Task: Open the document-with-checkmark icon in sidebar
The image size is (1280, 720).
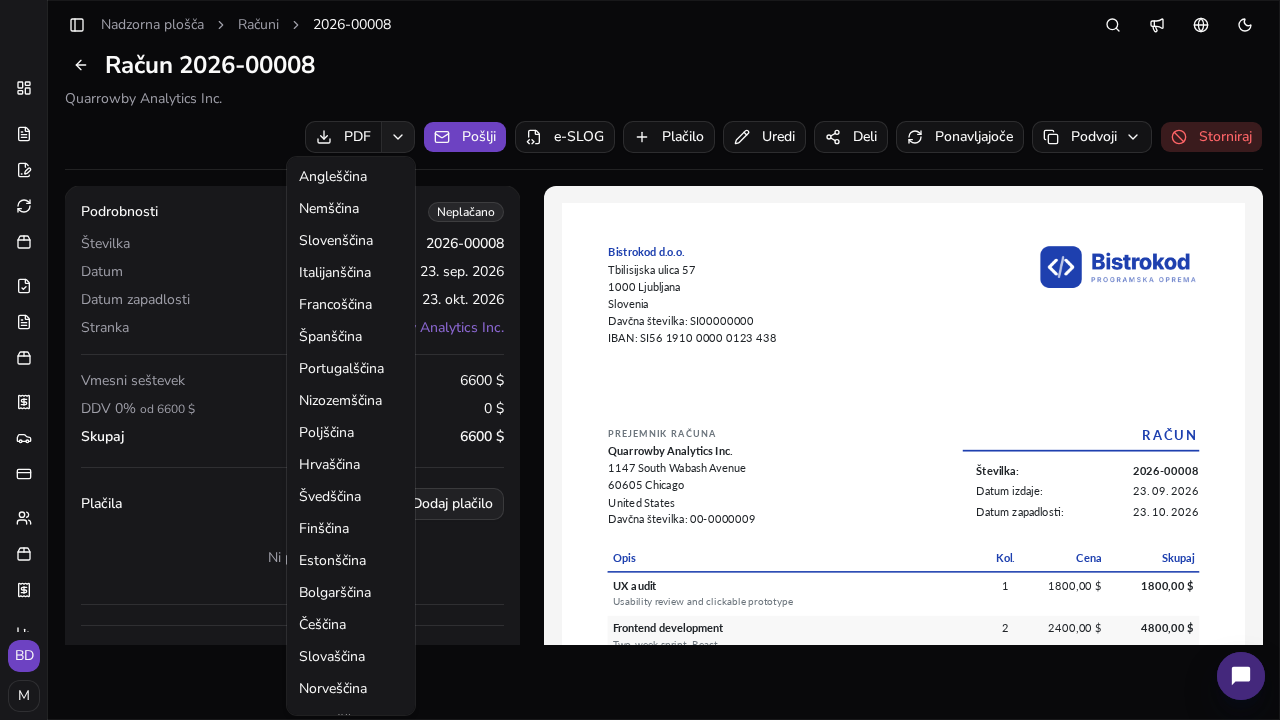Action: 24,286
